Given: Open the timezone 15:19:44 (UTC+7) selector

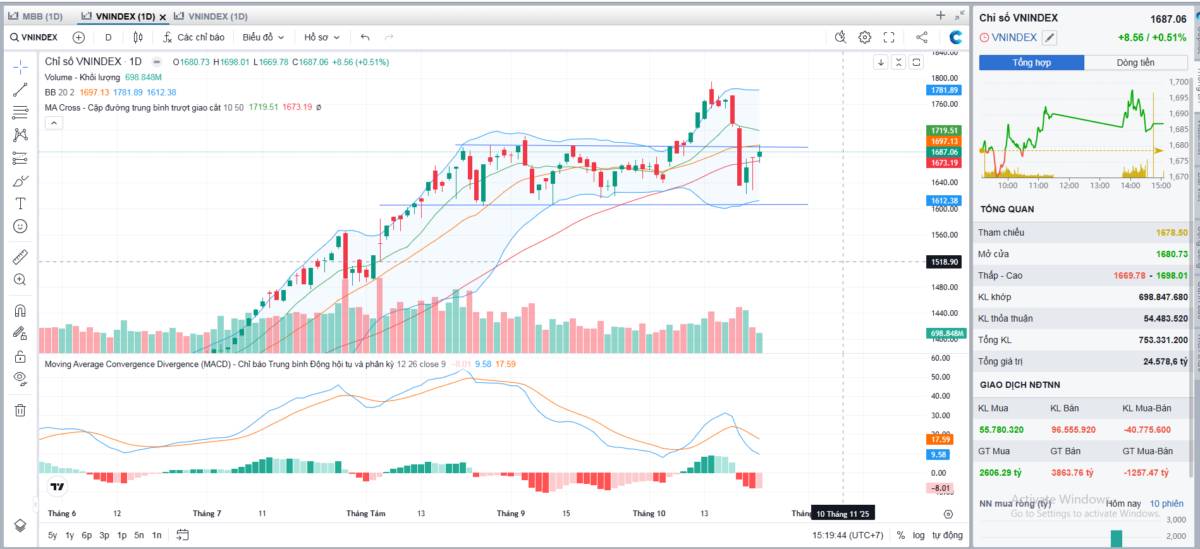Looking at the screenshot, I should coord(847,535).
